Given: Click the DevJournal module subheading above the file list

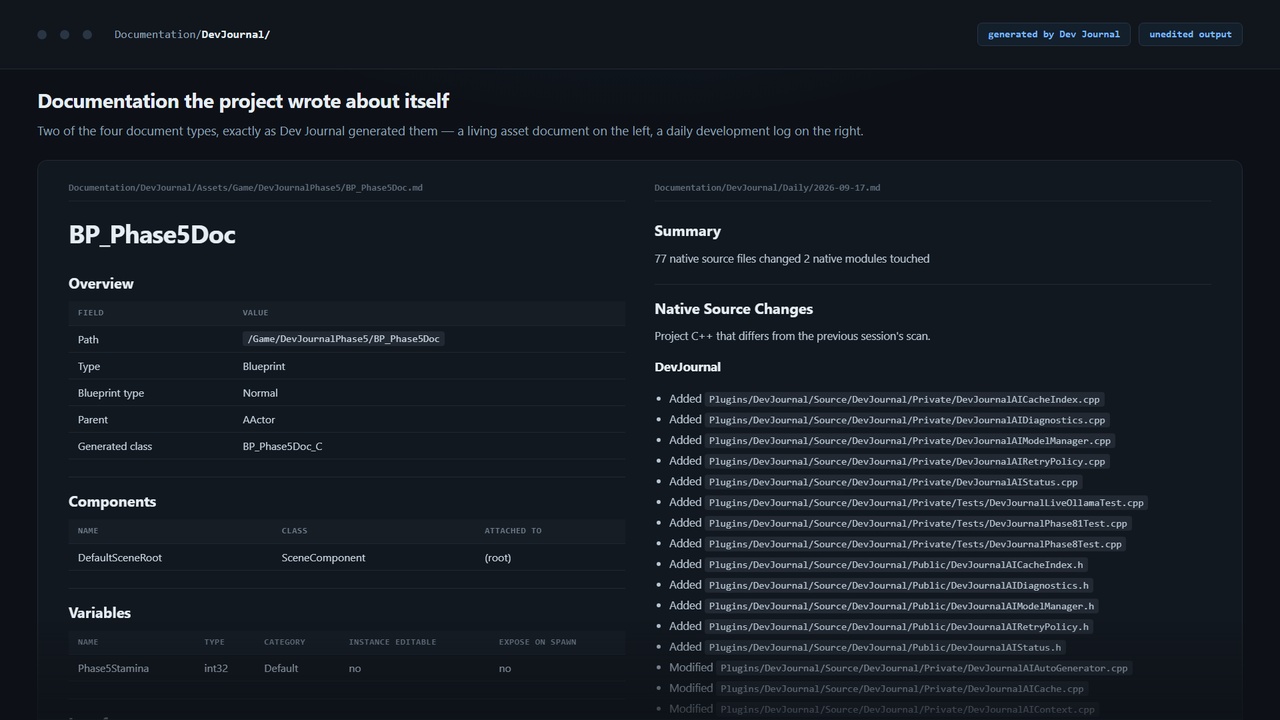Looking at the screenshot, I should coord(688,367).
